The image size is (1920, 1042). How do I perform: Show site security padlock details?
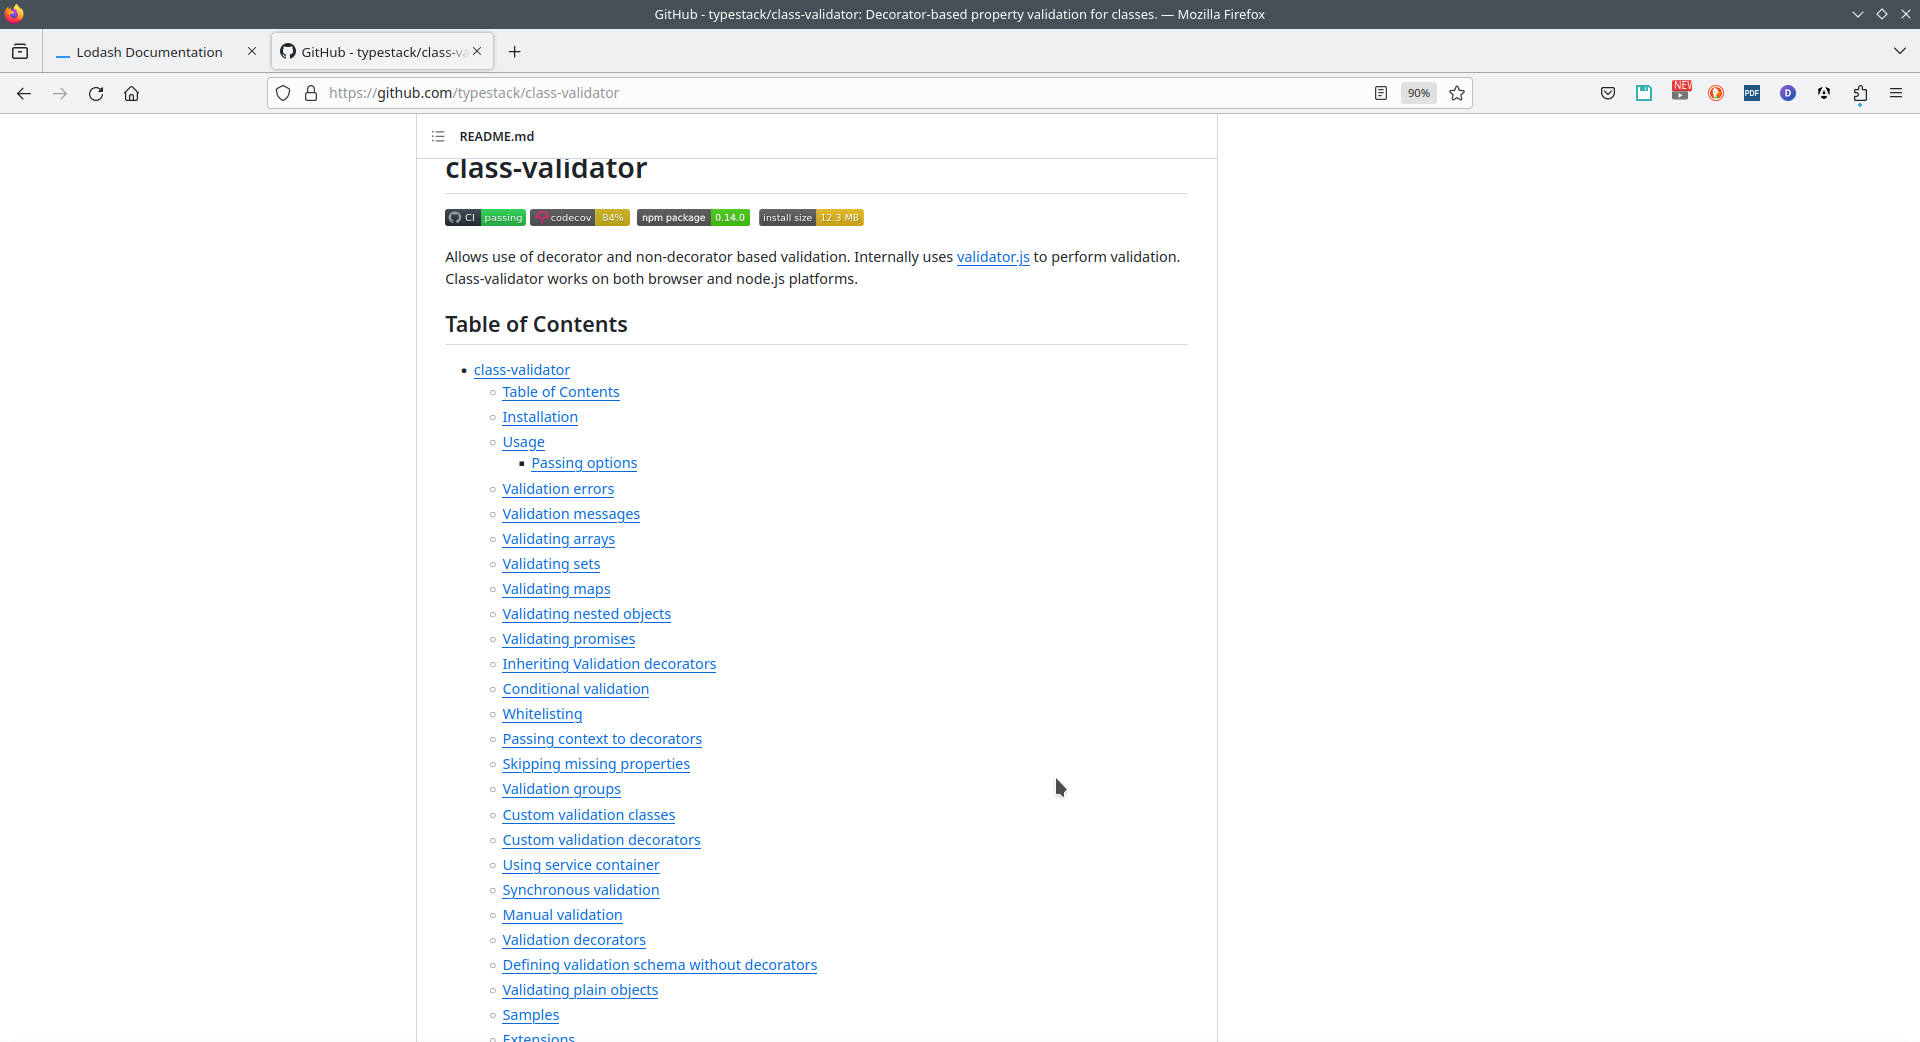point(311,93)
